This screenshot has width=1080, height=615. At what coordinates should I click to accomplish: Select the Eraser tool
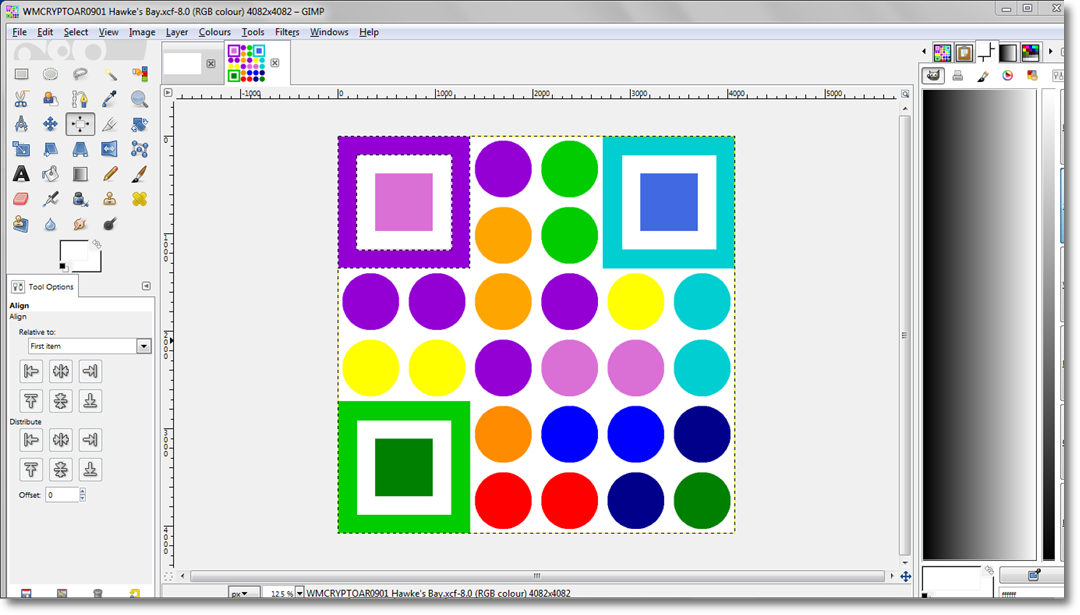(21, 199)
